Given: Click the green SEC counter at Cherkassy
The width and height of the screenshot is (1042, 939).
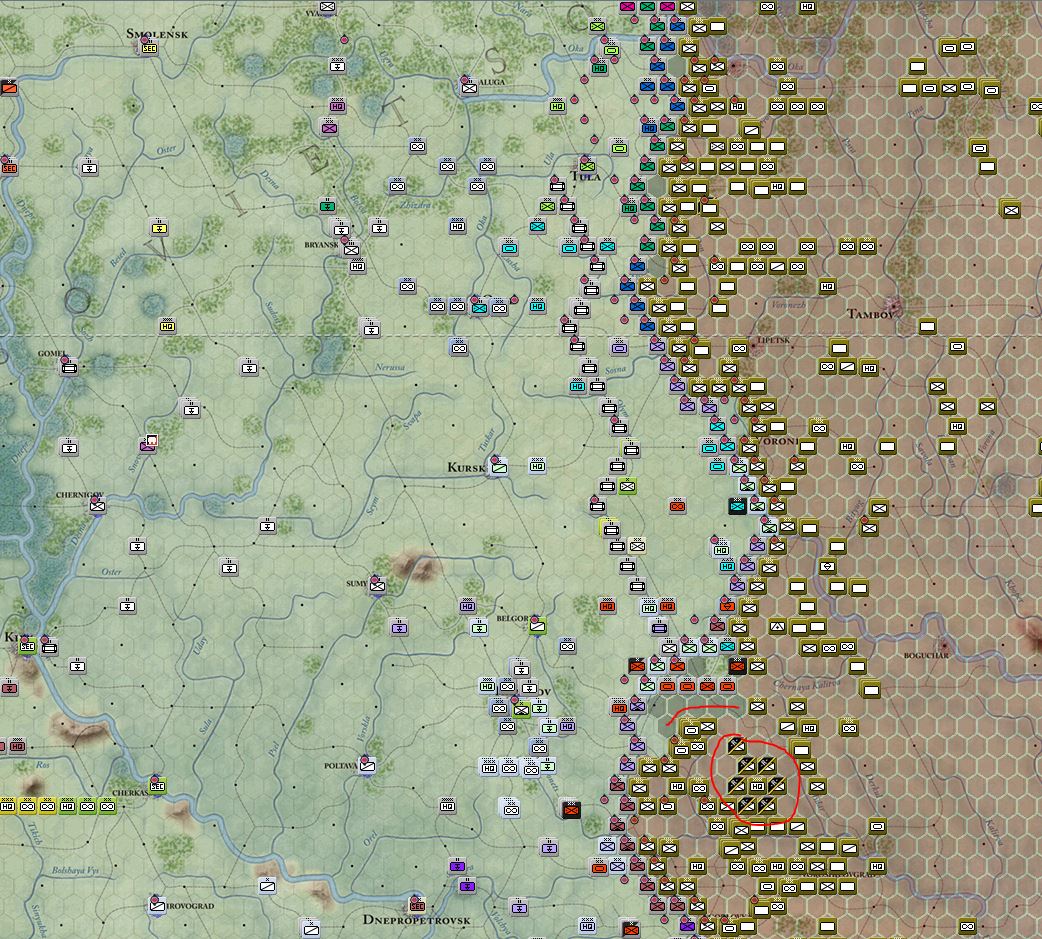Looking at the screenshot, I should click(157, 785).
